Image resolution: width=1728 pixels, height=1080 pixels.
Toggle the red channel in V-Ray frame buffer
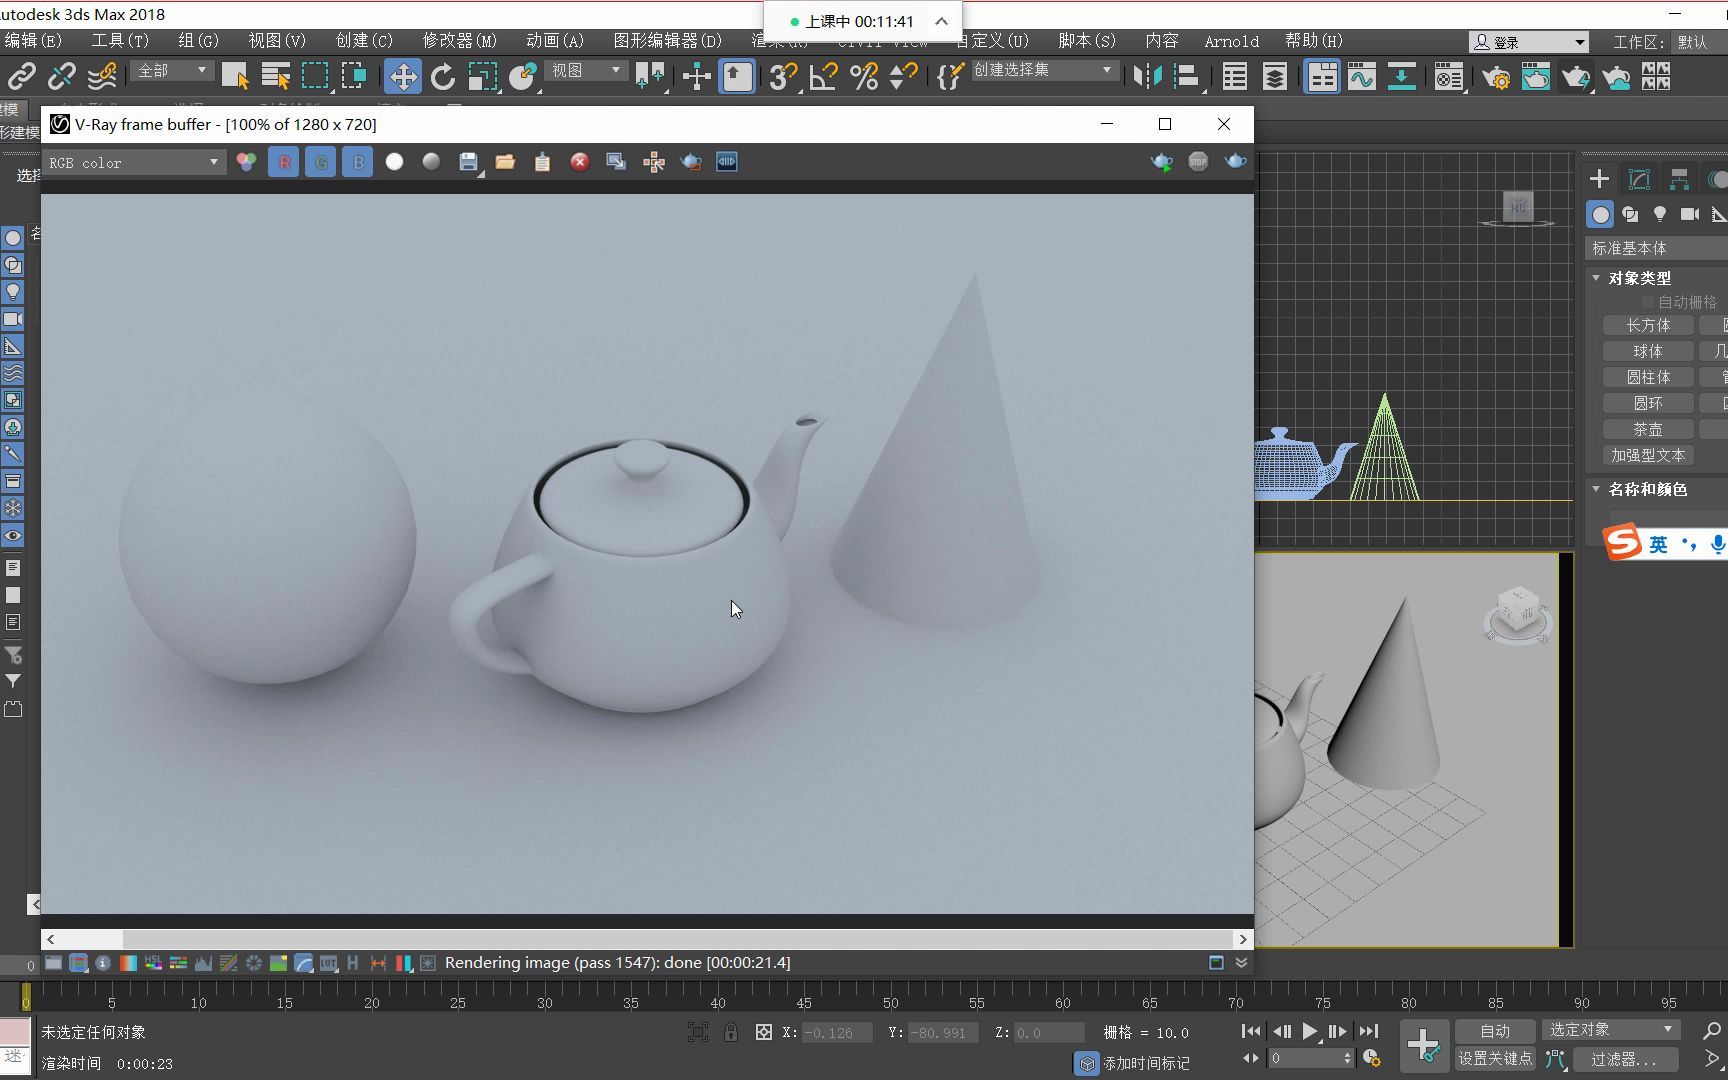(284, 161)
